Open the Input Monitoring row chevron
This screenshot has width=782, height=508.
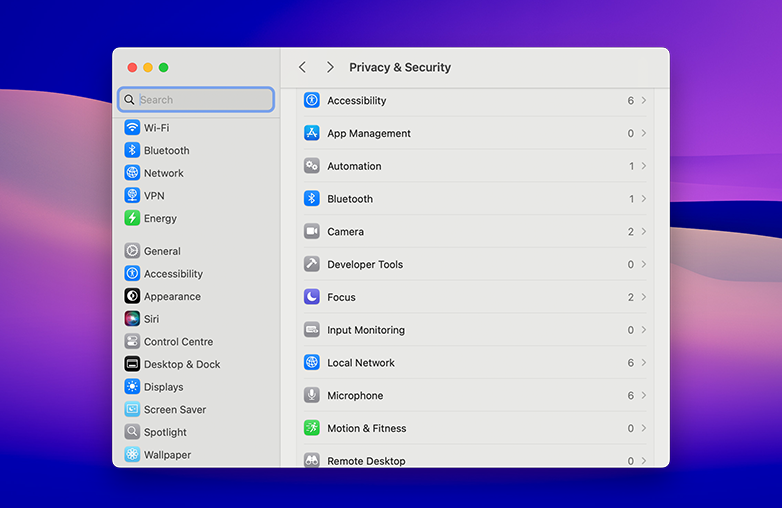644,330
